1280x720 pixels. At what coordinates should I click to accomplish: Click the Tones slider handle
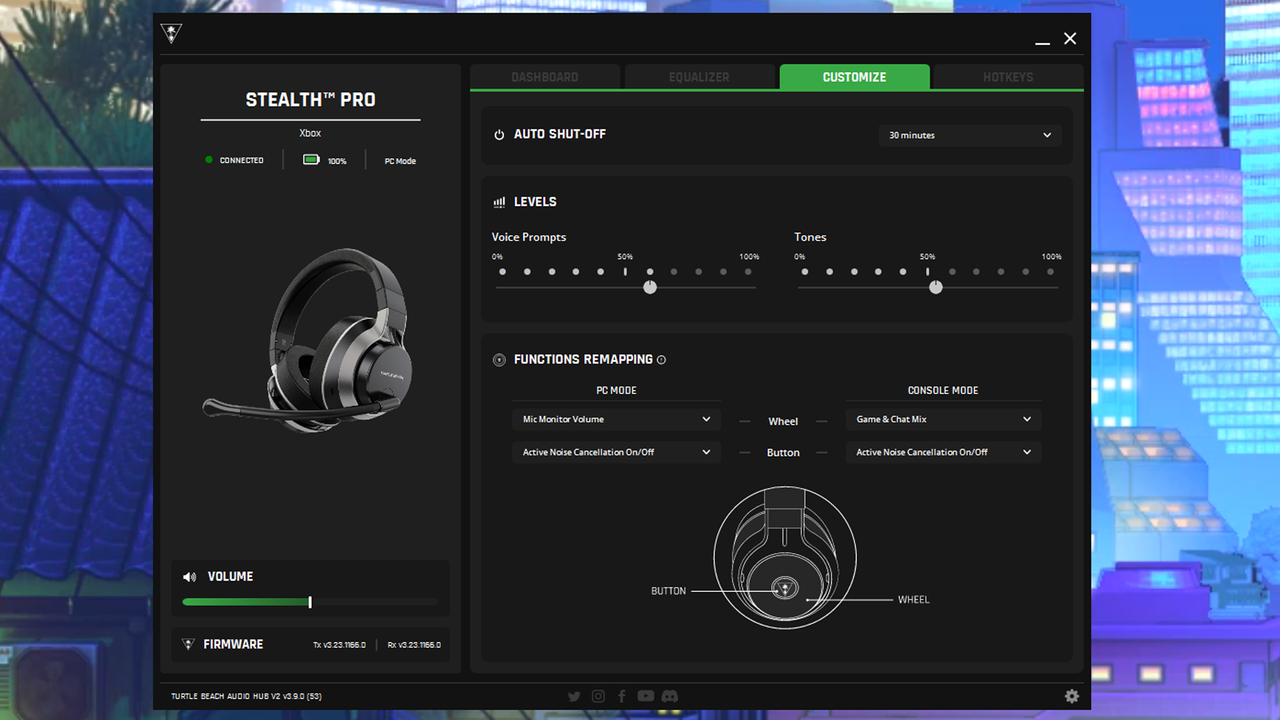(935, 287)
